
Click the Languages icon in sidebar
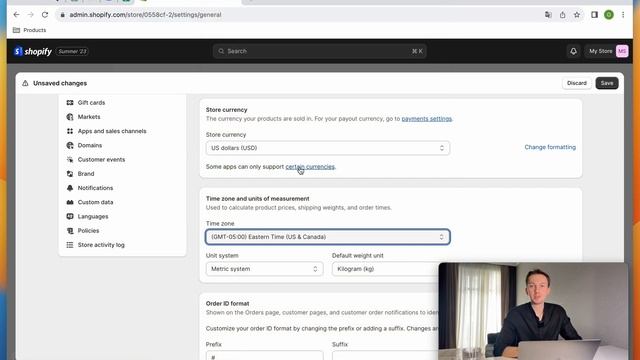[x=70, y=216]
